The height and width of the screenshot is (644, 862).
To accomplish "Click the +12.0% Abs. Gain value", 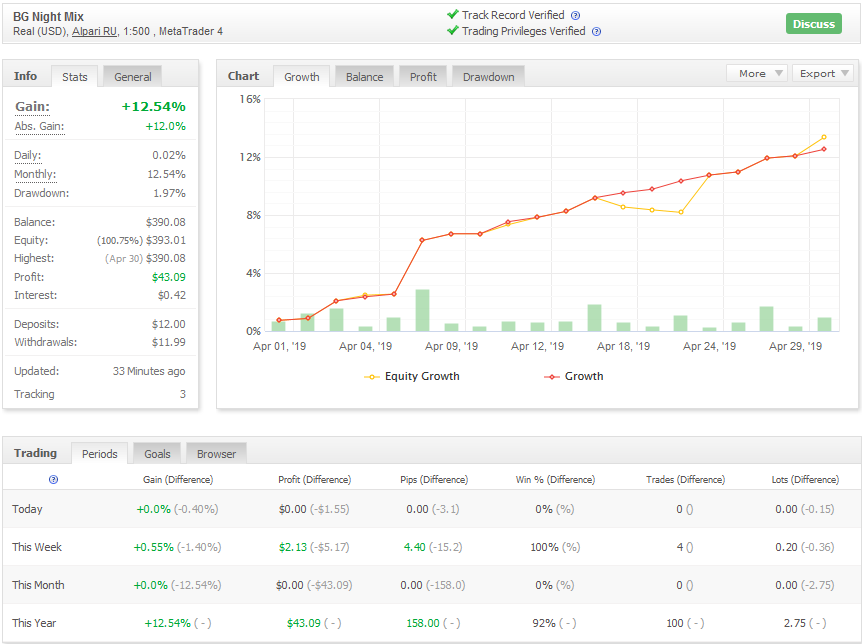I will [165, 126].
